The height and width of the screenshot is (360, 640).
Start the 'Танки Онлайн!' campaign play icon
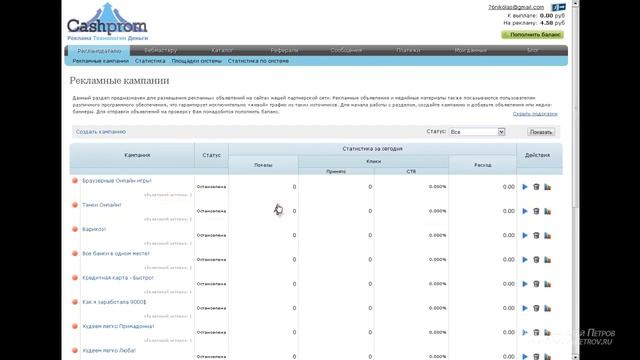(x=525, y=211)
